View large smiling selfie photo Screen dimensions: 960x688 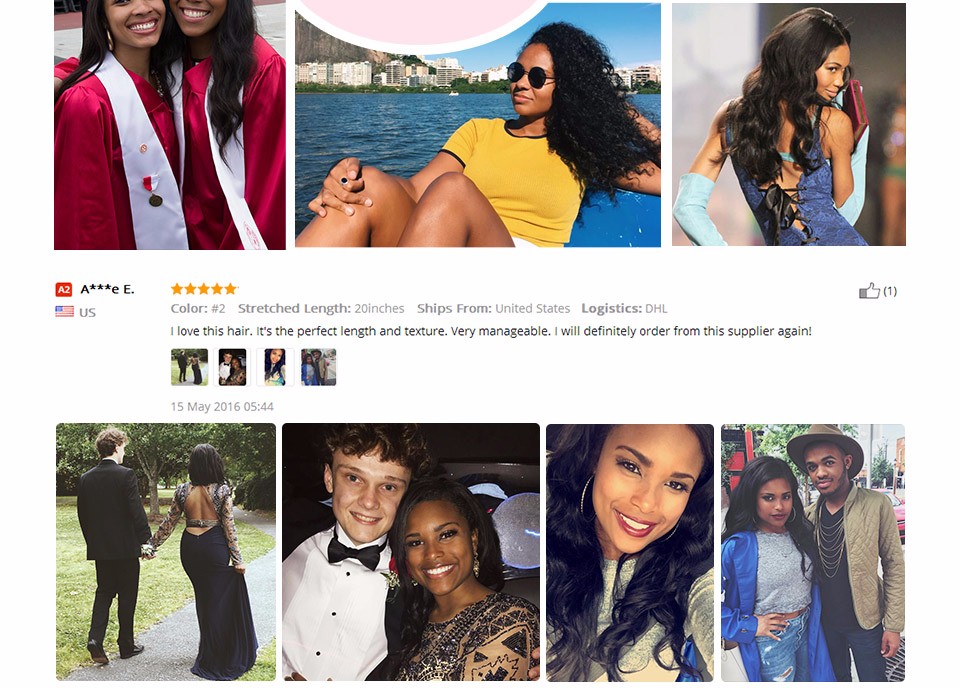(630, 553)
